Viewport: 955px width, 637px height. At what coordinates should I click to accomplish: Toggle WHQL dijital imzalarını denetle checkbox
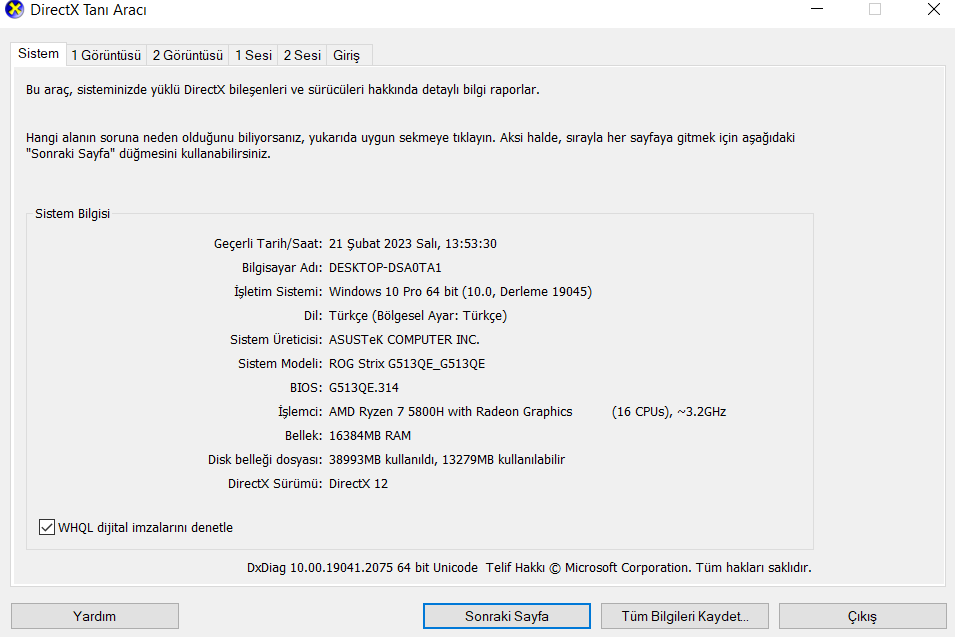tap(47, 527)
